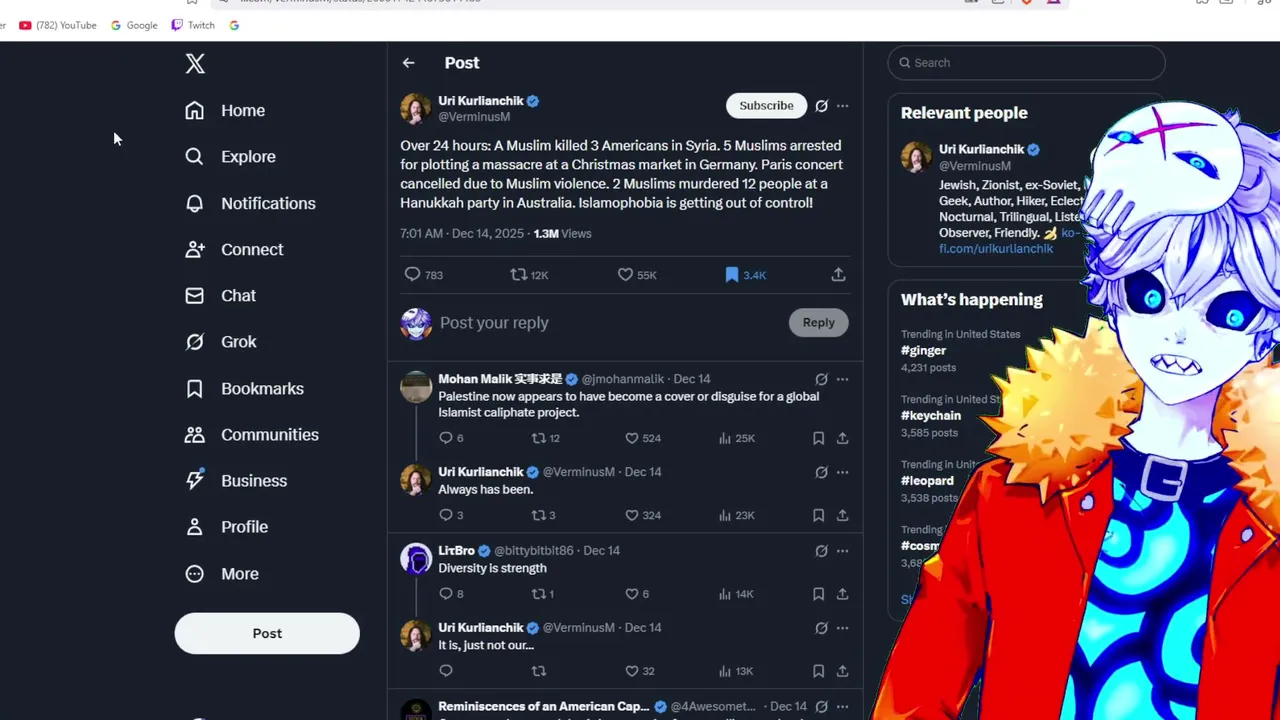Share the 'Always has been.' reply
This screenshot has width=1280, height=720.
tap(842, 515)
